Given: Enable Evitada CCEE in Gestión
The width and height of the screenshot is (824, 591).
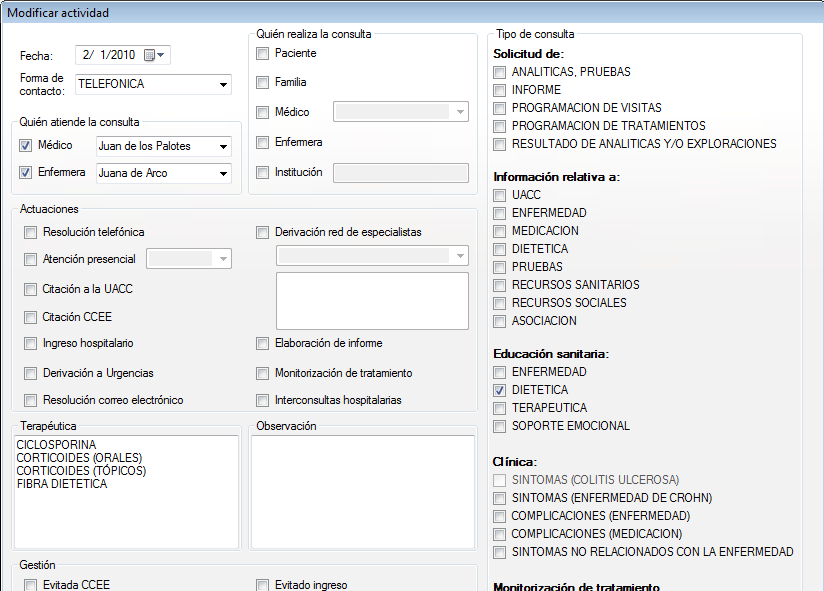Looking at the screenshot, I should pyautogui.click(x=30, y=584).
